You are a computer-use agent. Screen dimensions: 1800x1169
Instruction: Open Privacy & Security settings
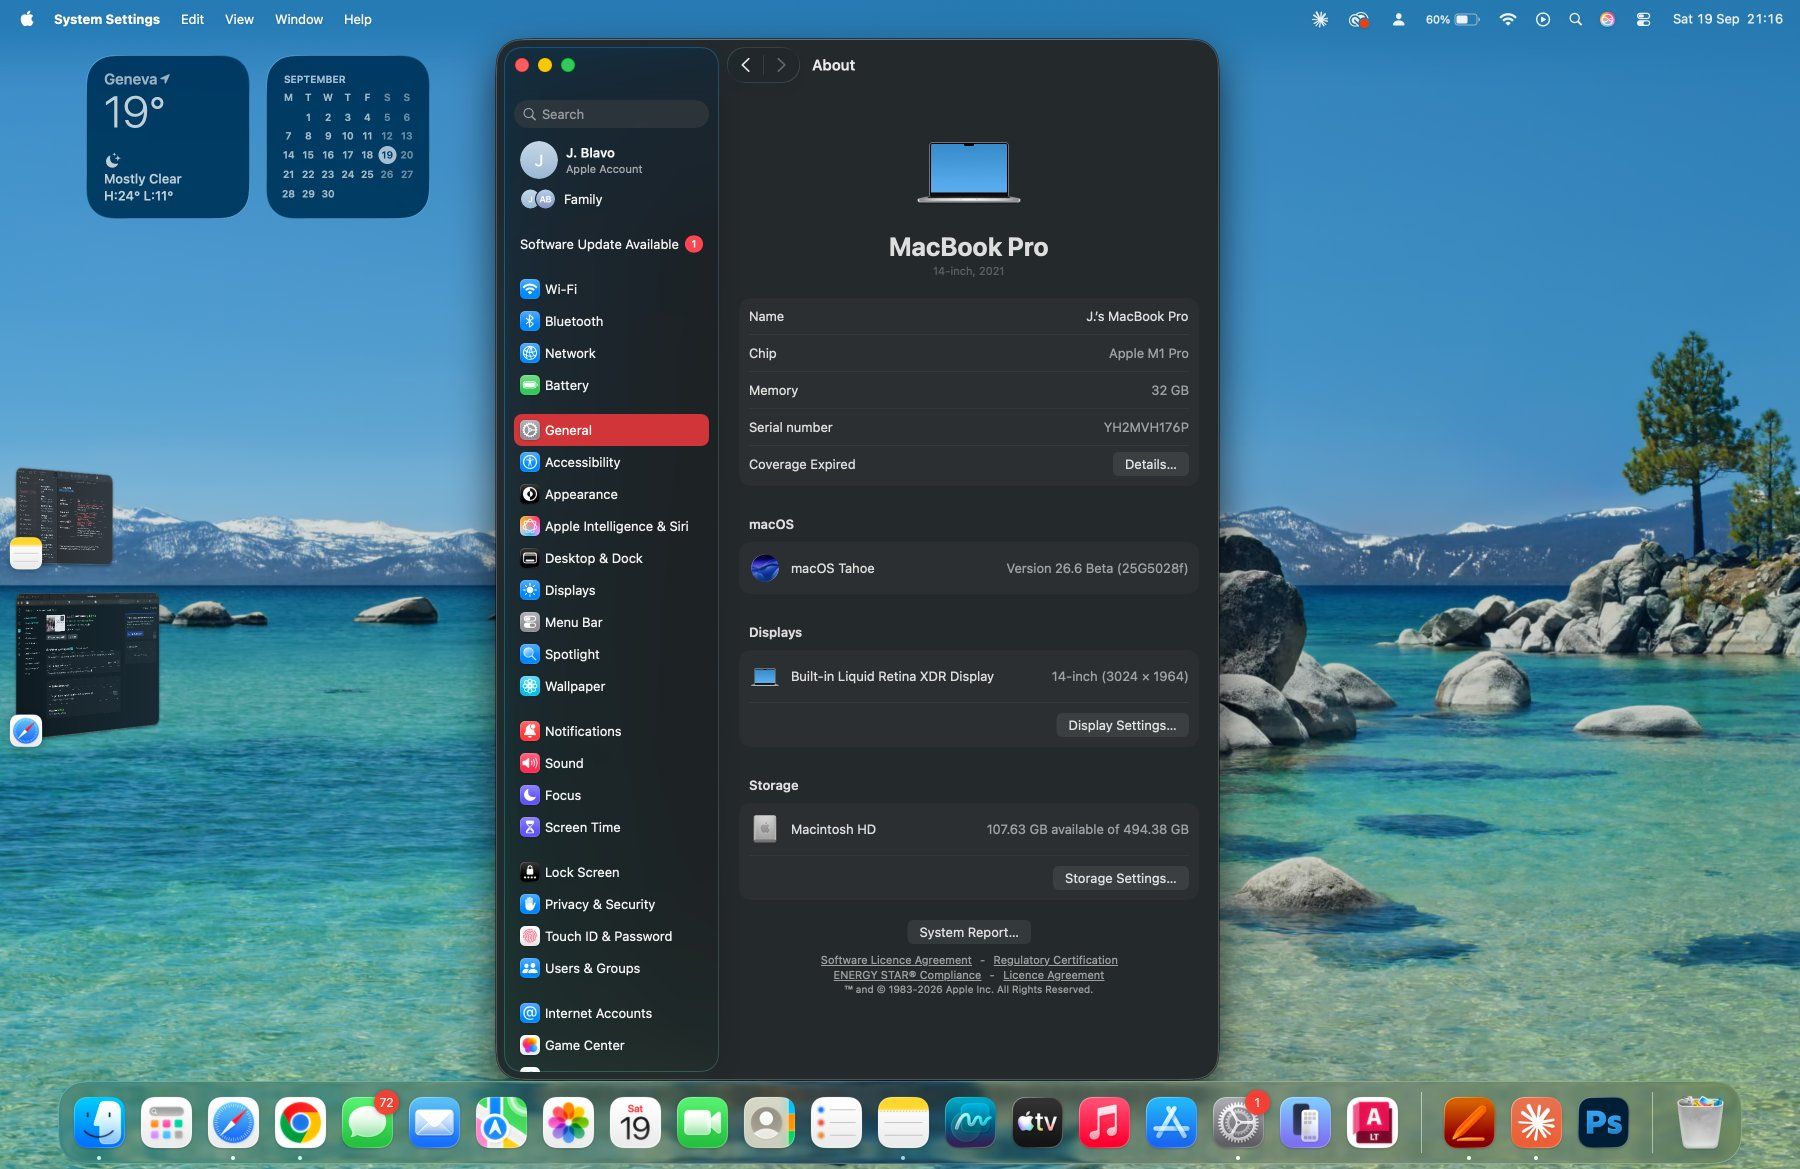(611, 904)
